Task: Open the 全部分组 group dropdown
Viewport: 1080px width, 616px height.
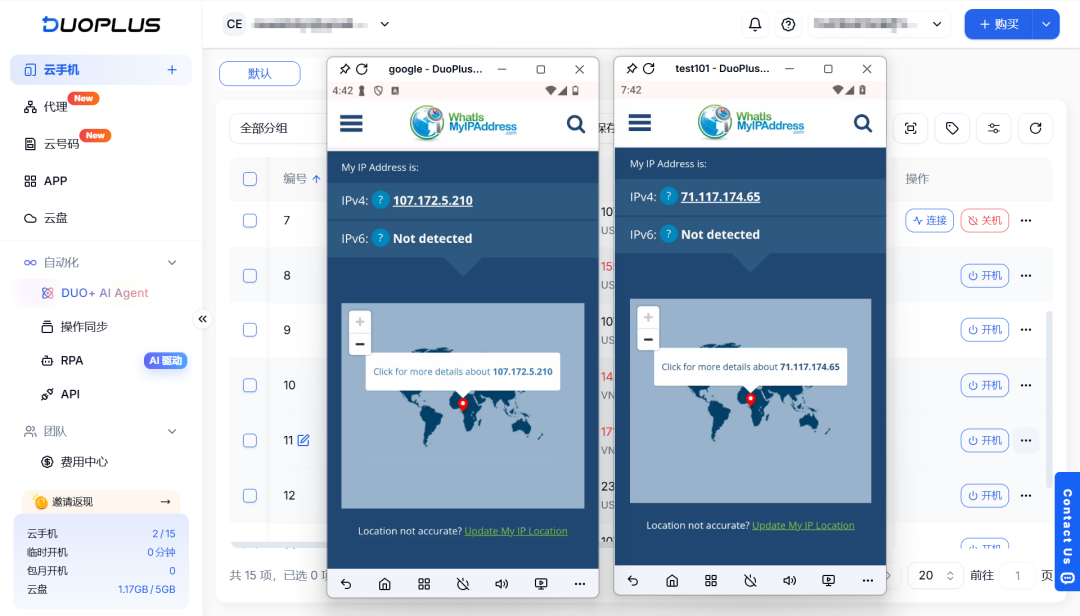Action: (278, 128)
